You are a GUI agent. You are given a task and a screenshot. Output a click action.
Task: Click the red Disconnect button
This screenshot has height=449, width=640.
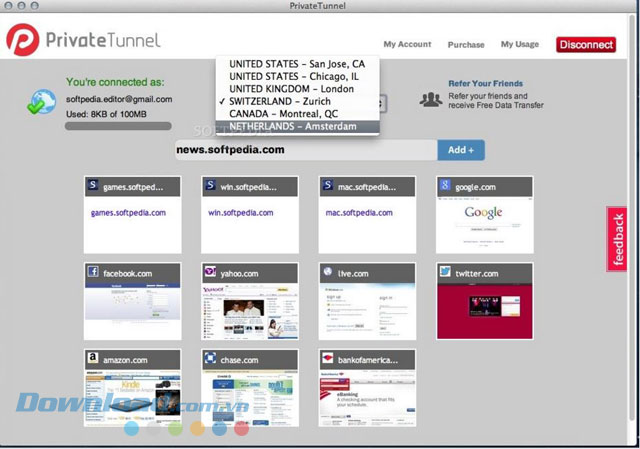click(586, 44)
